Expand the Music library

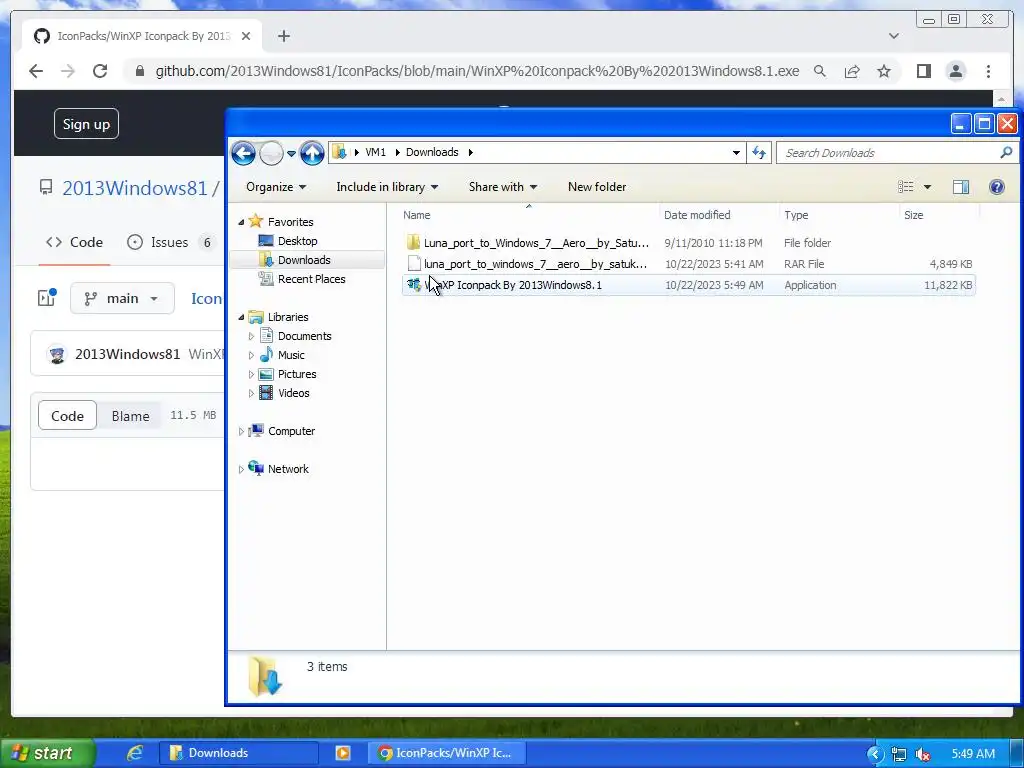pyautogui.click(x=251, y=355)
